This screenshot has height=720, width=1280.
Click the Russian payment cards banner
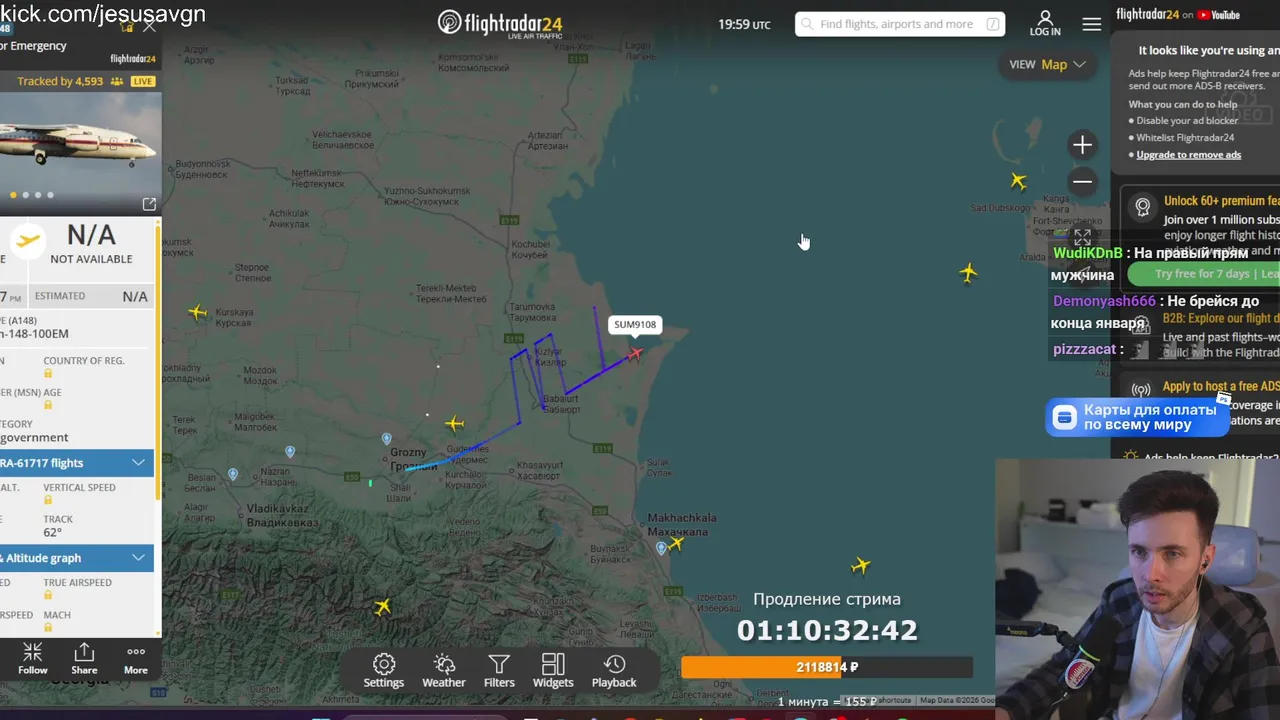pos(1138,417)
